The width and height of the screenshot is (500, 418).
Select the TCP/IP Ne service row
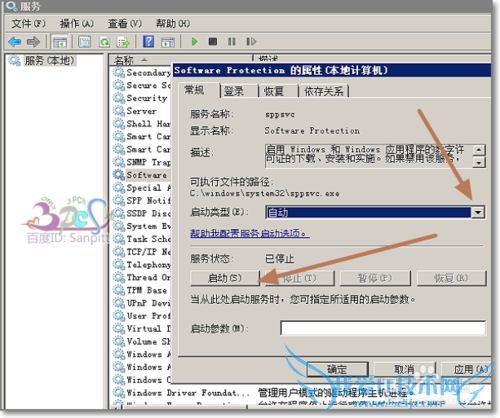[x=142, y=252]
